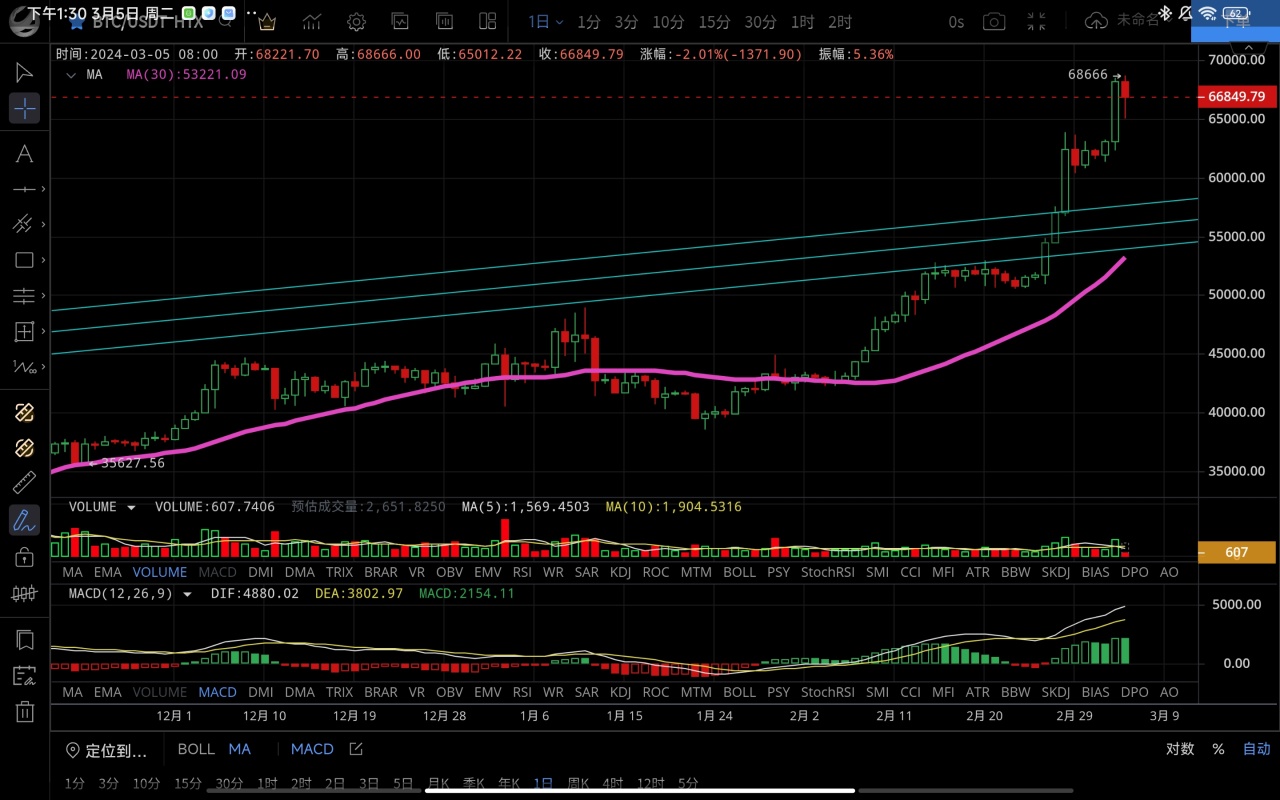Viewport: 1280px width, 800px height.
Task: Toggle favorite star next to BTC/USDT
Action: (76, 22)
